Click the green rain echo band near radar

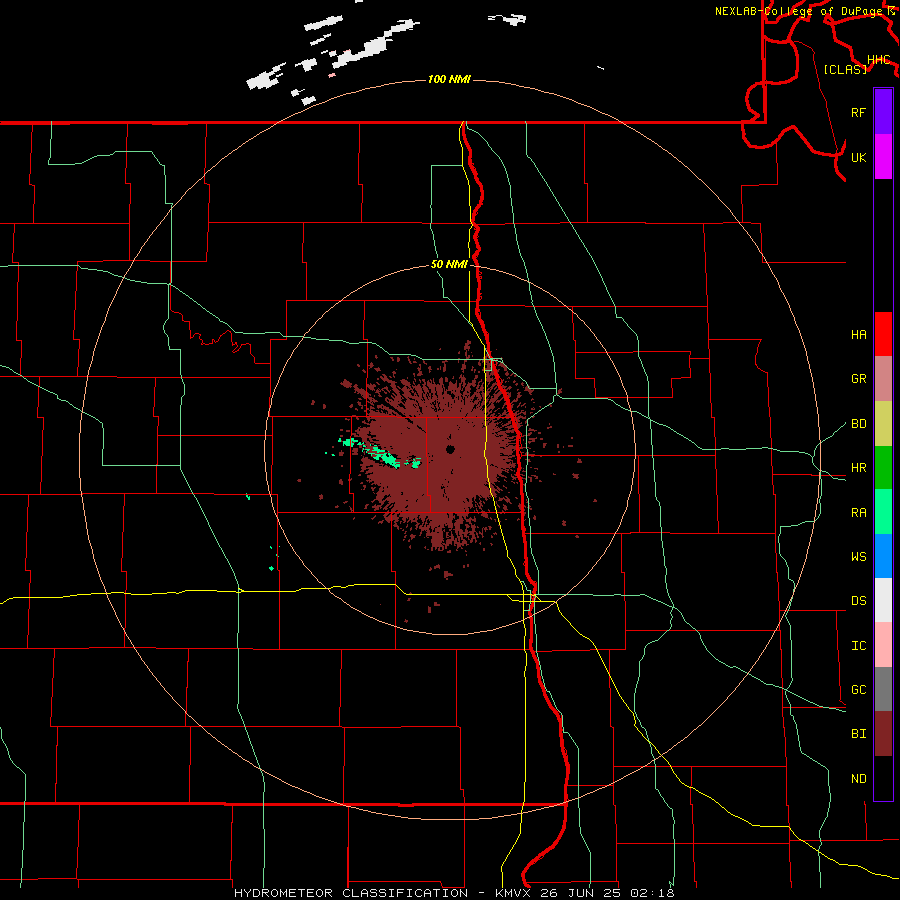380,453
